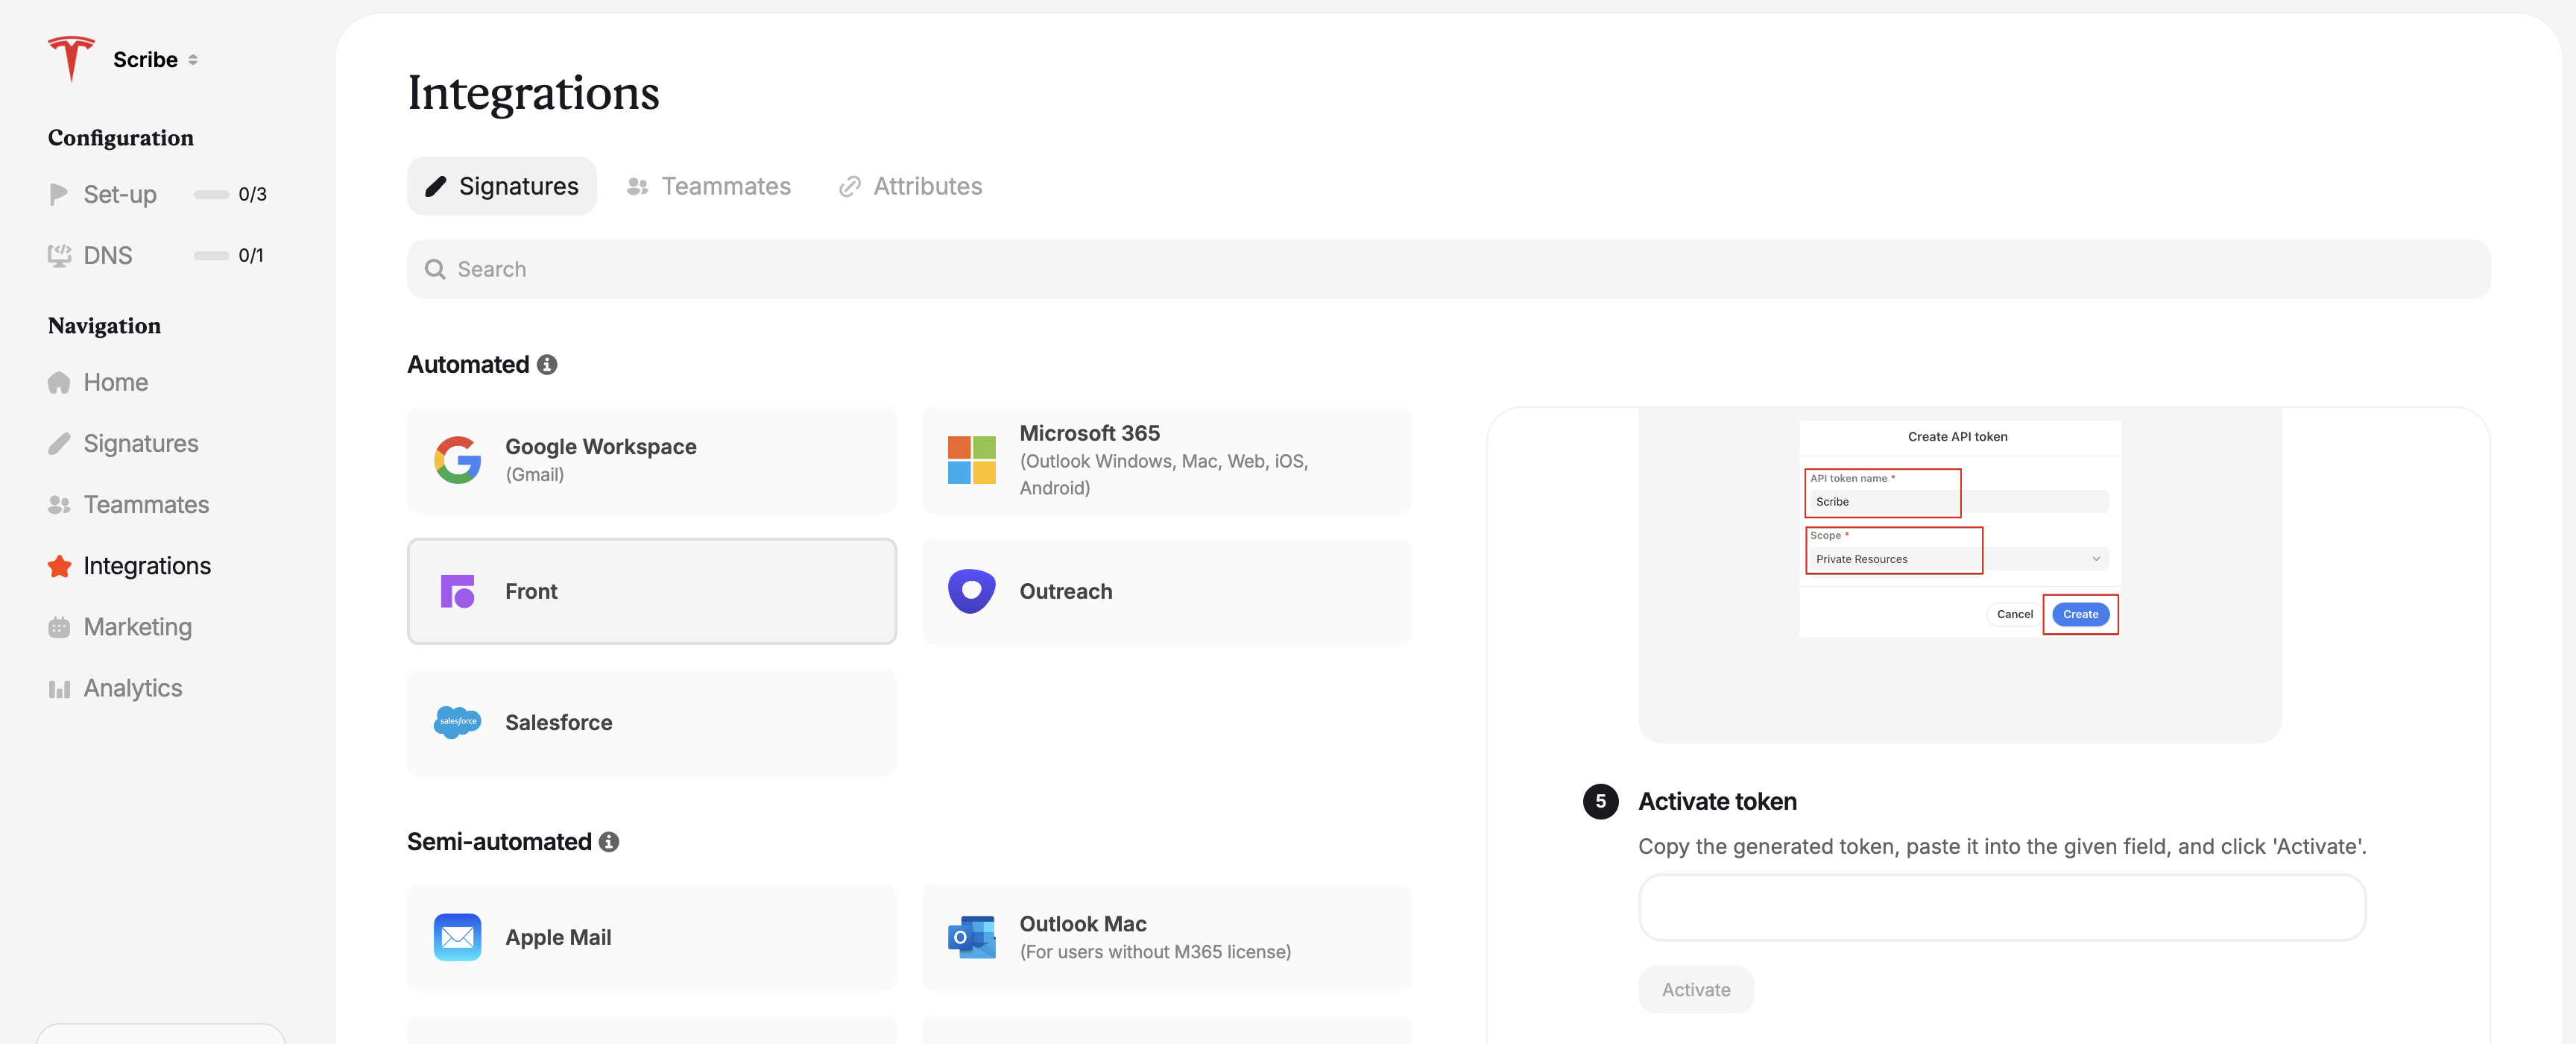Open the Apple Mail integration
The height and width of the screenshot is (1044, 2576).
pyautogui.click(x=651, y=937)
